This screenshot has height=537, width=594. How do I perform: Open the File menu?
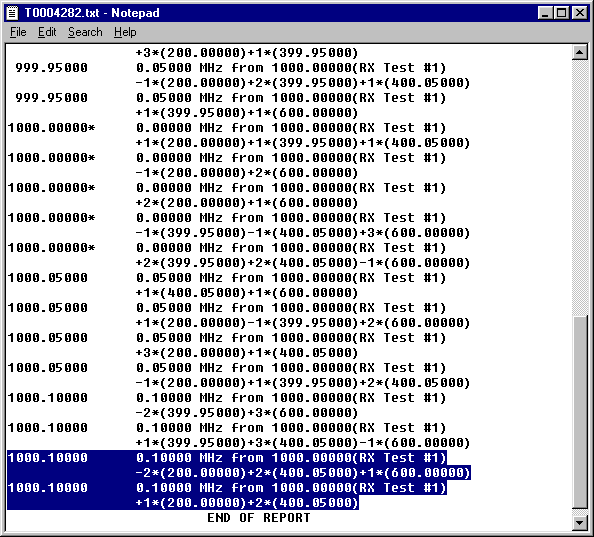click(18, 32)
